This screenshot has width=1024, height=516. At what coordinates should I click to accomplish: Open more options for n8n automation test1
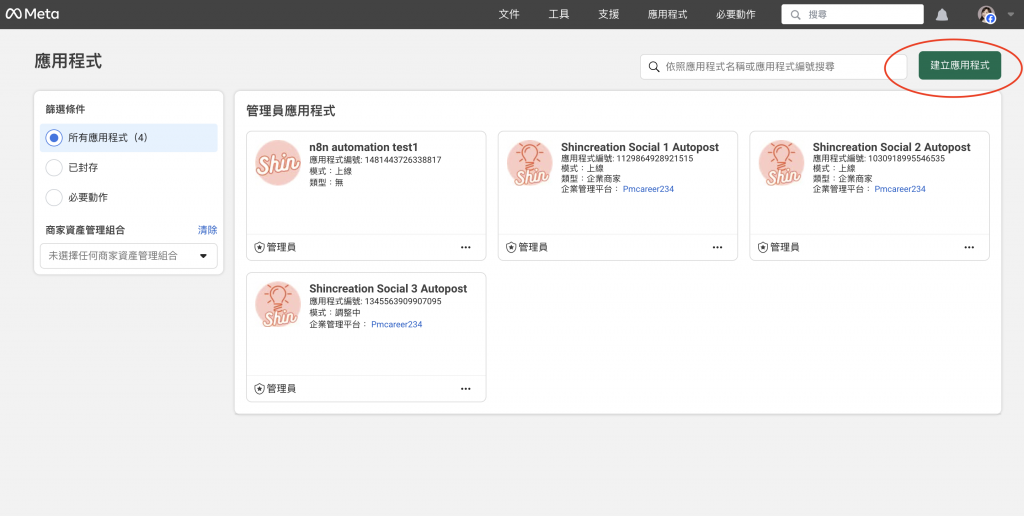pyautogui.click(x=466, y=248)
